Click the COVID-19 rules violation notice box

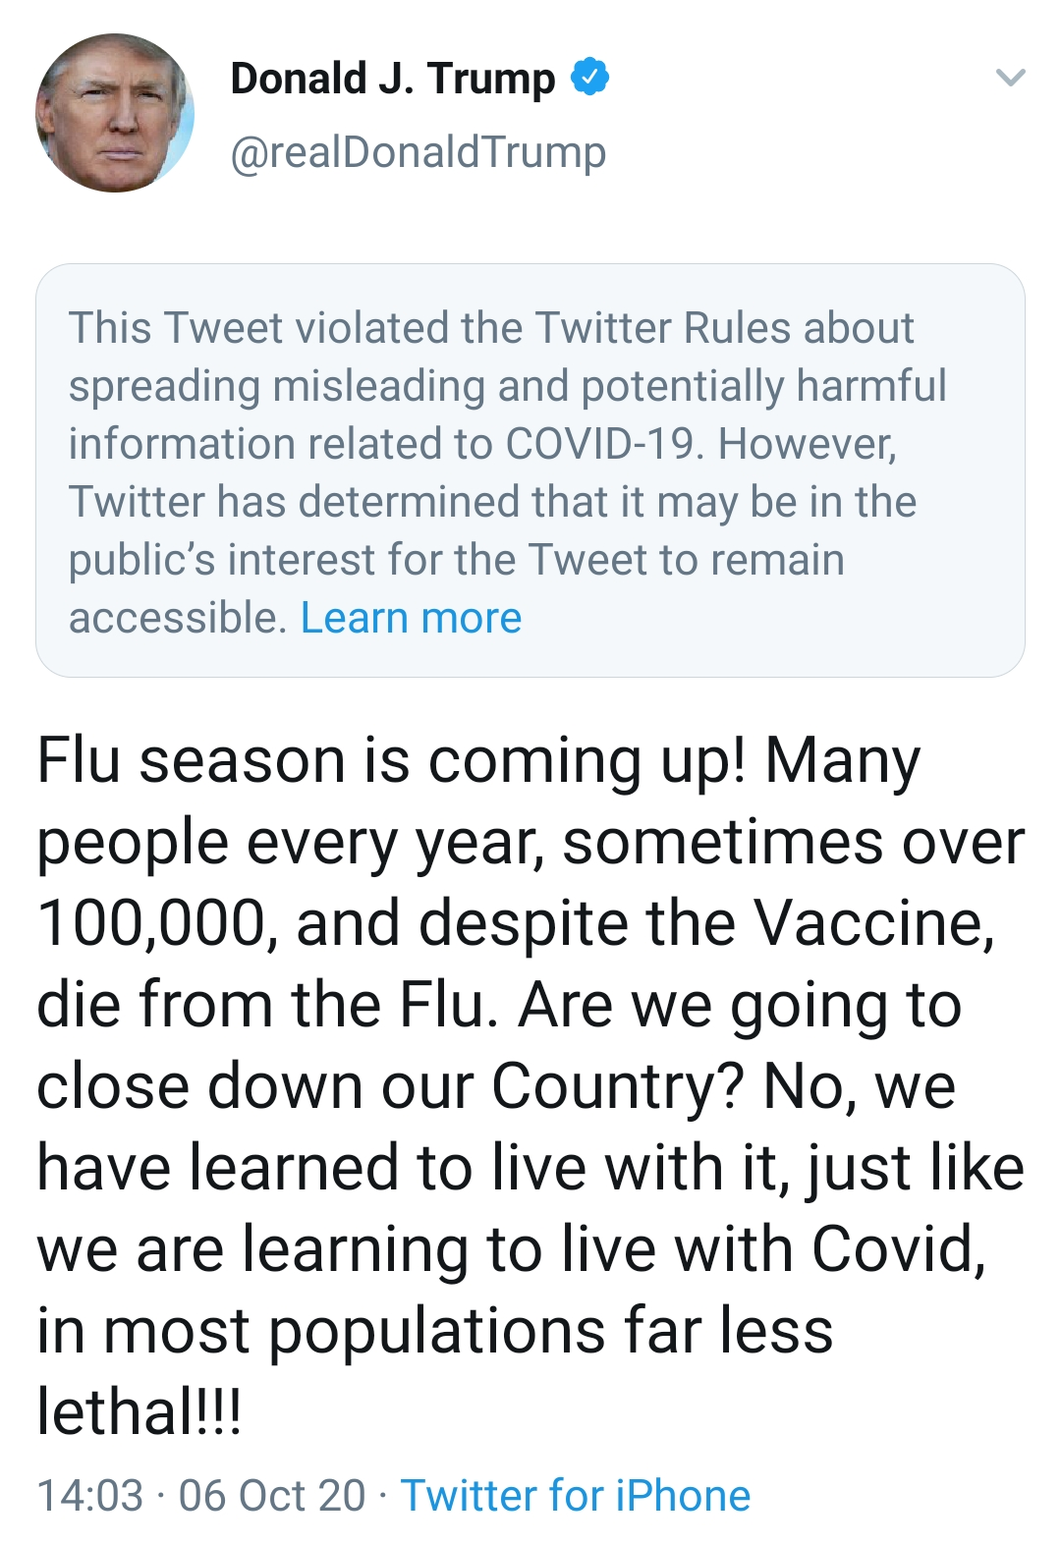click(530, 470)
